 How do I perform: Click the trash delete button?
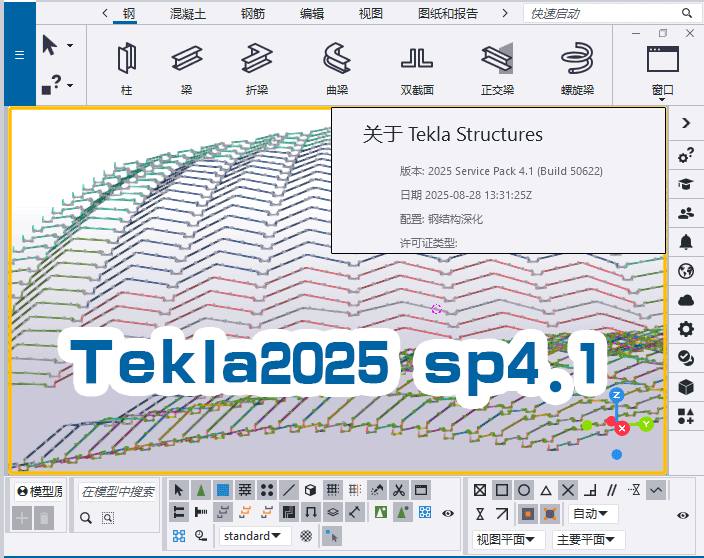[44, 518]
